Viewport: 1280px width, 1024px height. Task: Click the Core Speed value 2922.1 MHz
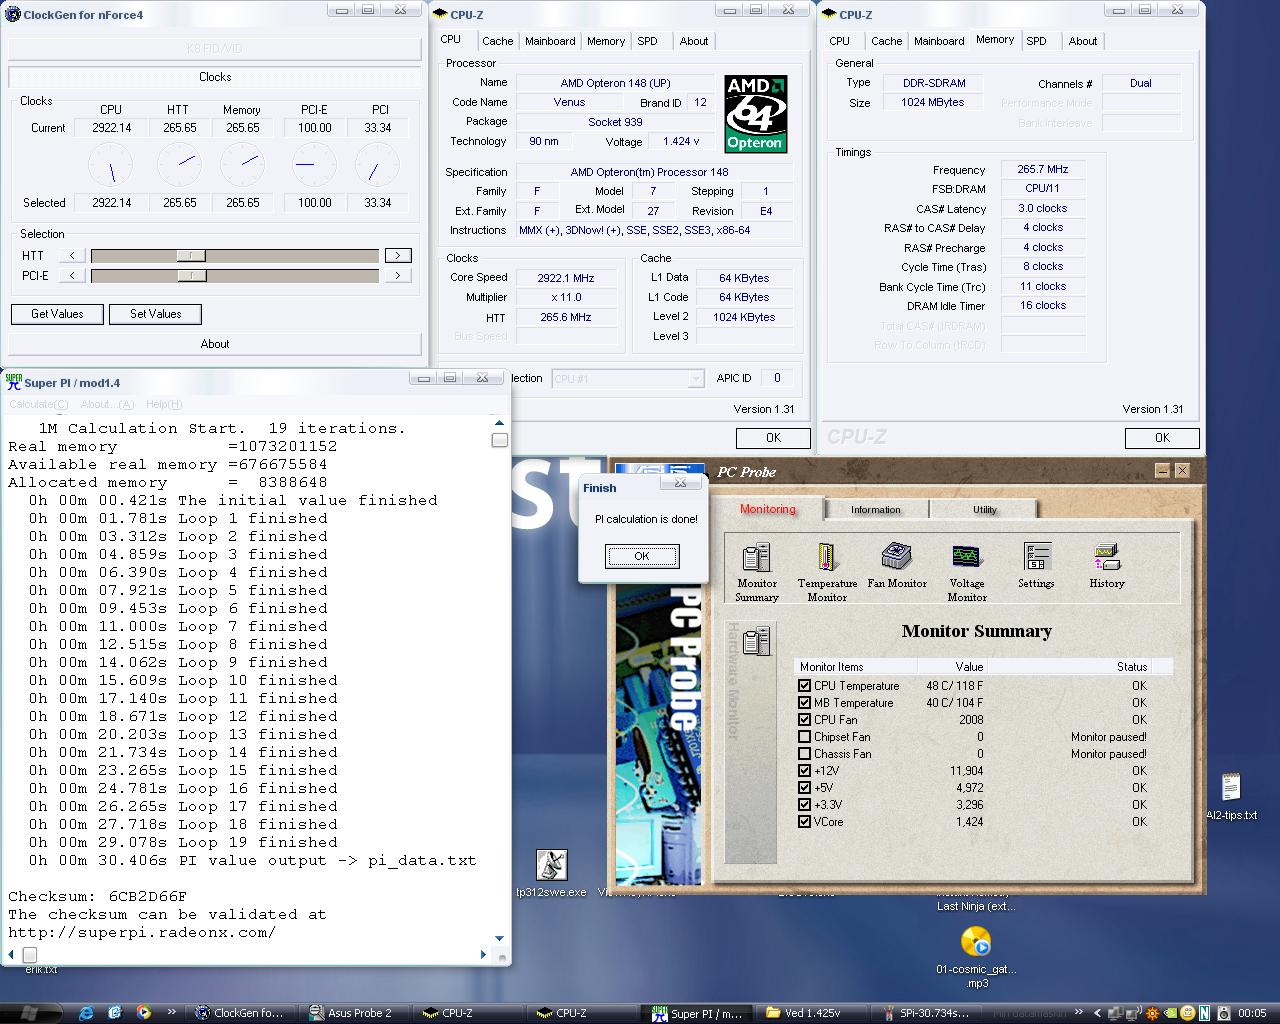coord(566,278)
